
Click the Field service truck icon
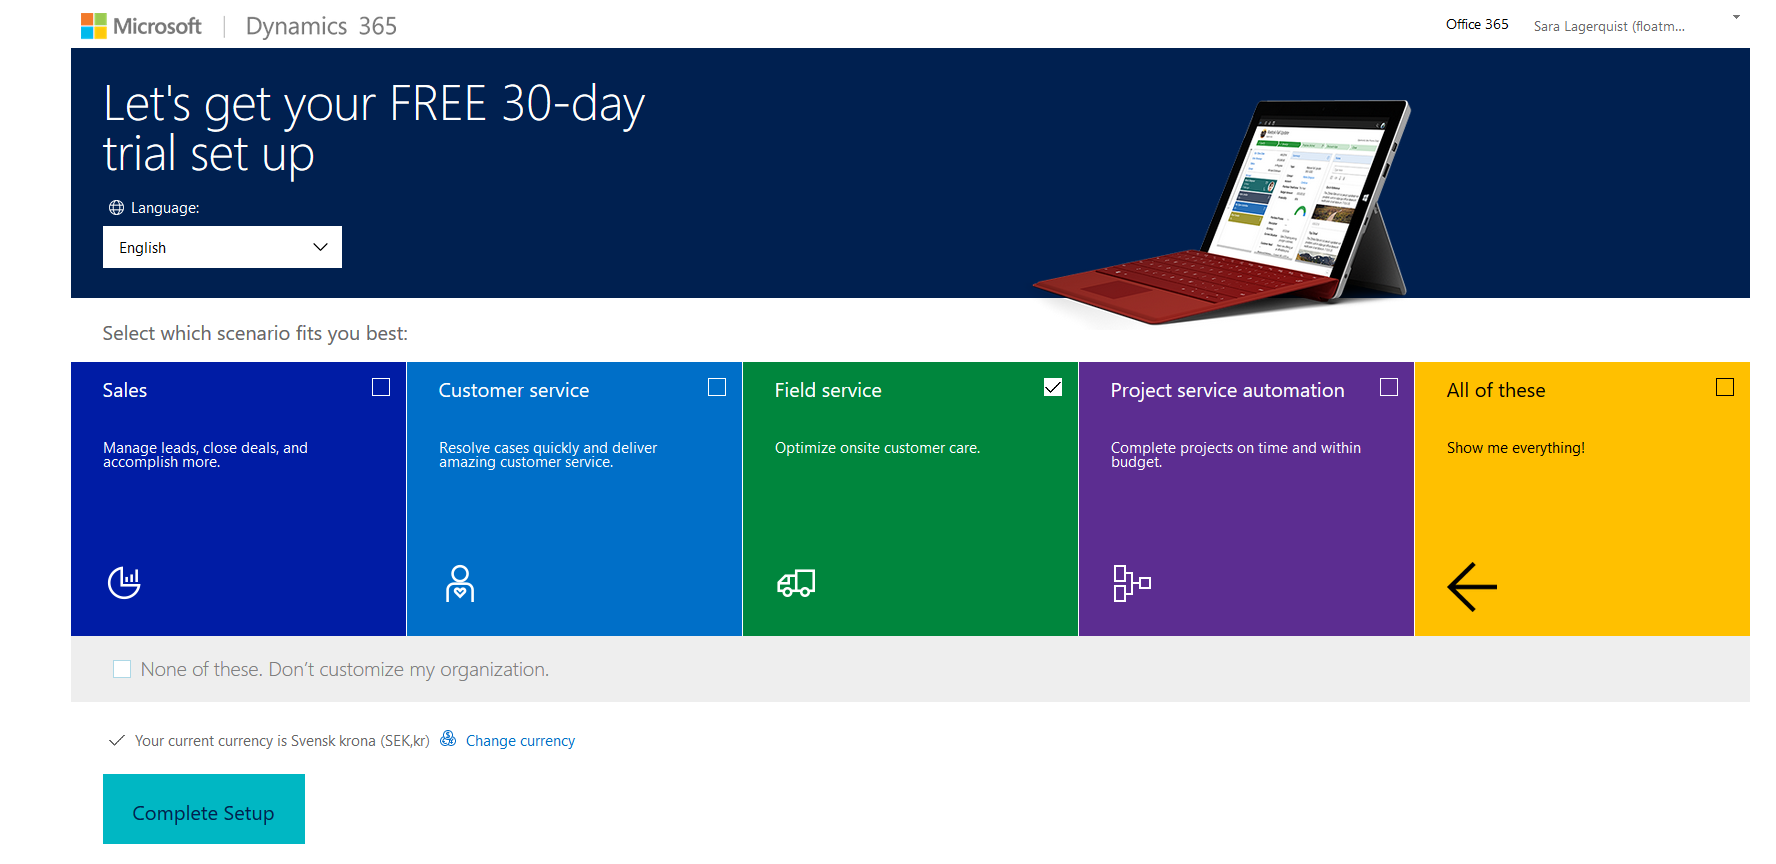[796, 583]
